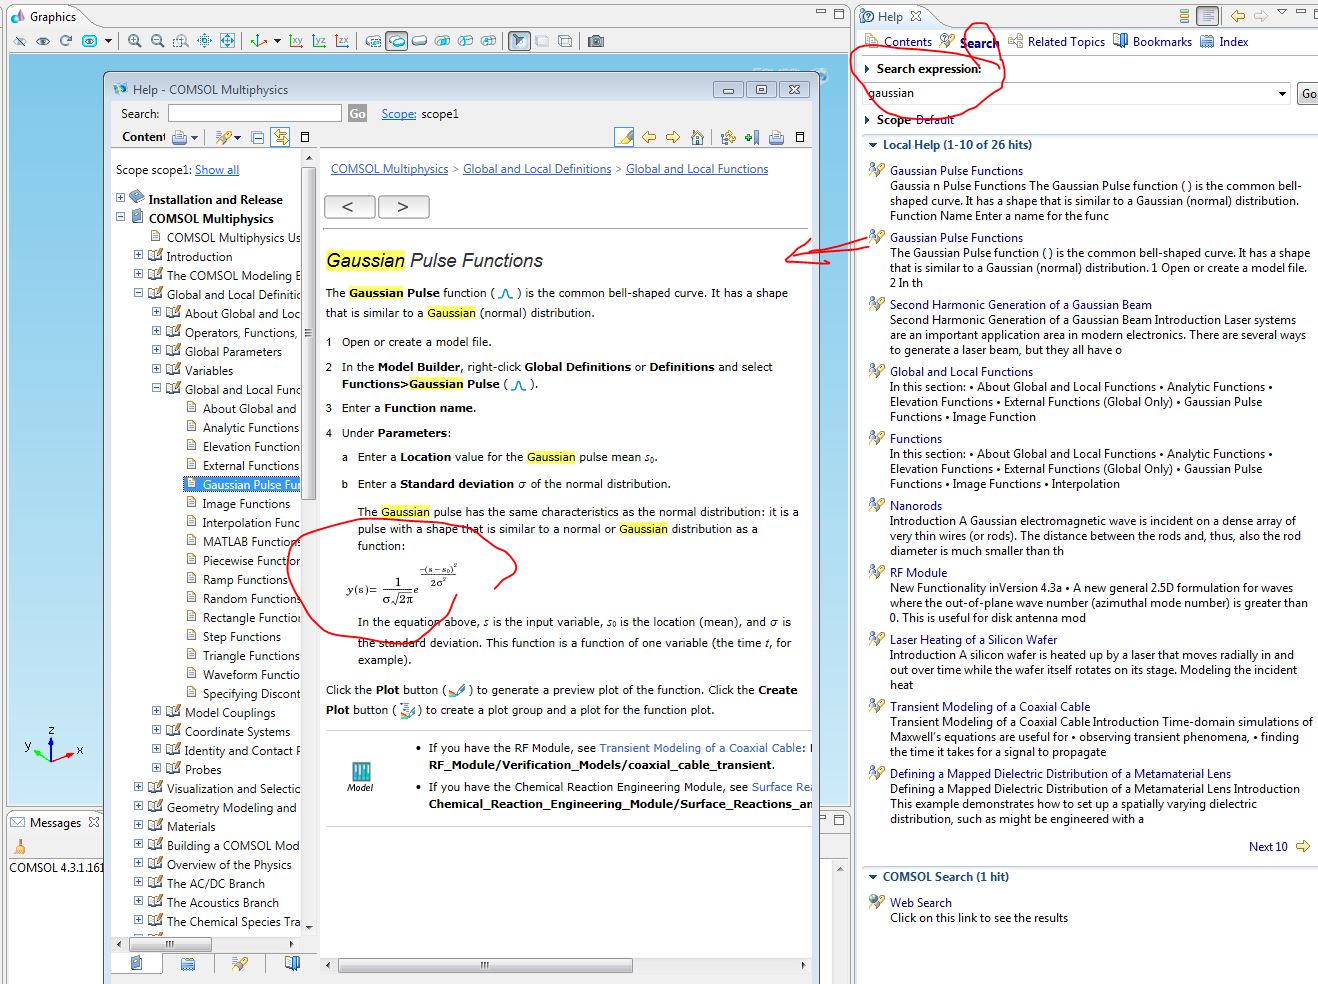1318x984 pixels.
Task: Click the Next 10 results link
Action: pyautogui.click(x=1268, y=847)
